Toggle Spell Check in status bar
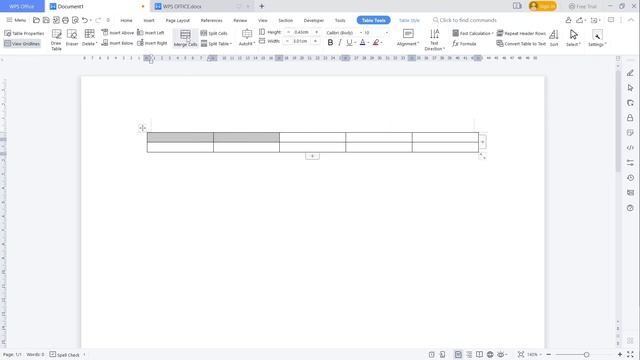 click(64, 354)
